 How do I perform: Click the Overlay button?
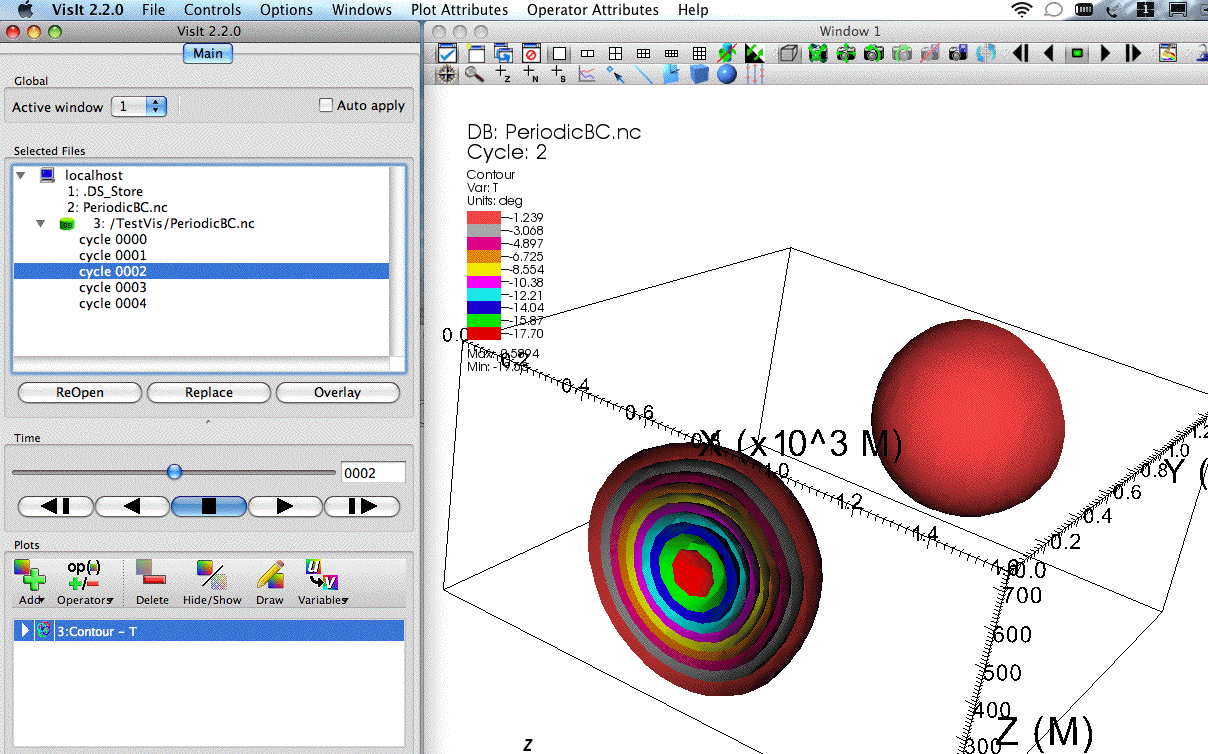(337, 393)
